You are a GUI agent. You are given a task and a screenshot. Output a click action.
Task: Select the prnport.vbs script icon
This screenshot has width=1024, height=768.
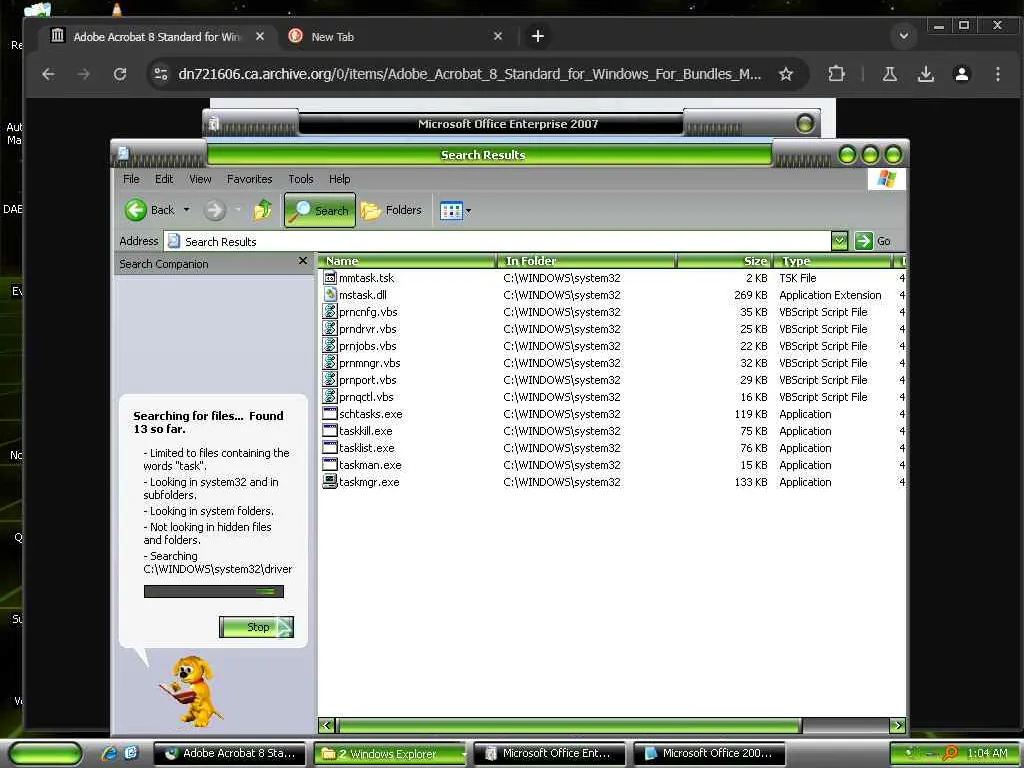(330, 379)
